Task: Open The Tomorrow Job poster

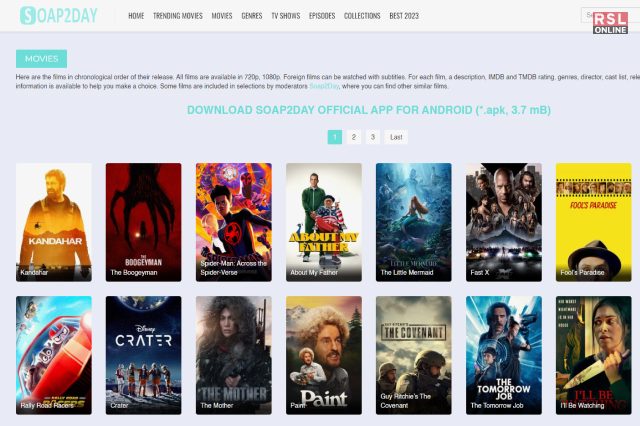Action: click(x=504, y=355)
